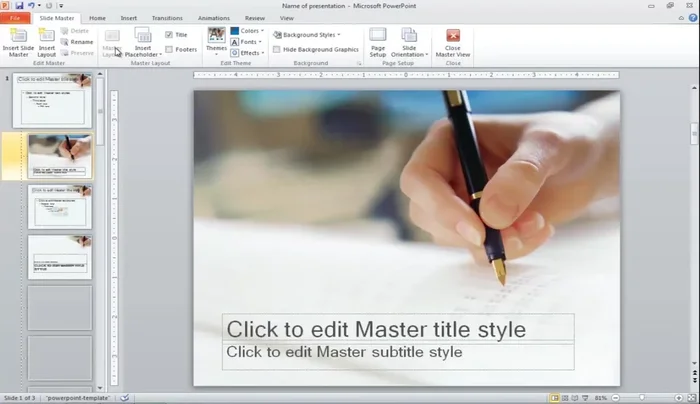Click the Page Setup icon
The image size is (700, 404).
(x=378, y=41)
